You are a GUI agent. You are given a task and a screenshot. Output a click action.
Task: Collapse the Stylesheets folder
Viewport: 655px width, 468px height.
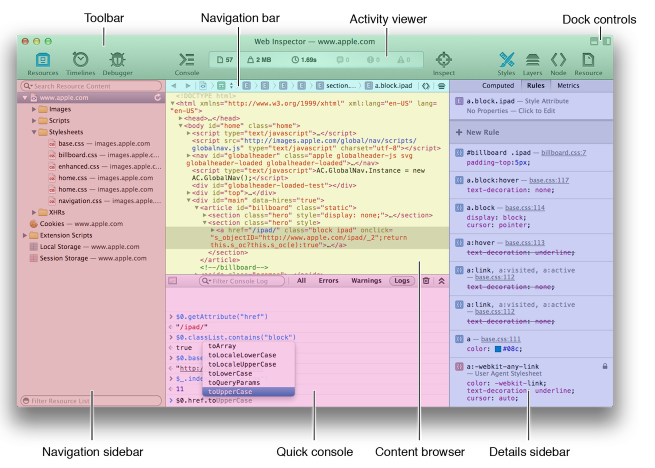(34, 132)
